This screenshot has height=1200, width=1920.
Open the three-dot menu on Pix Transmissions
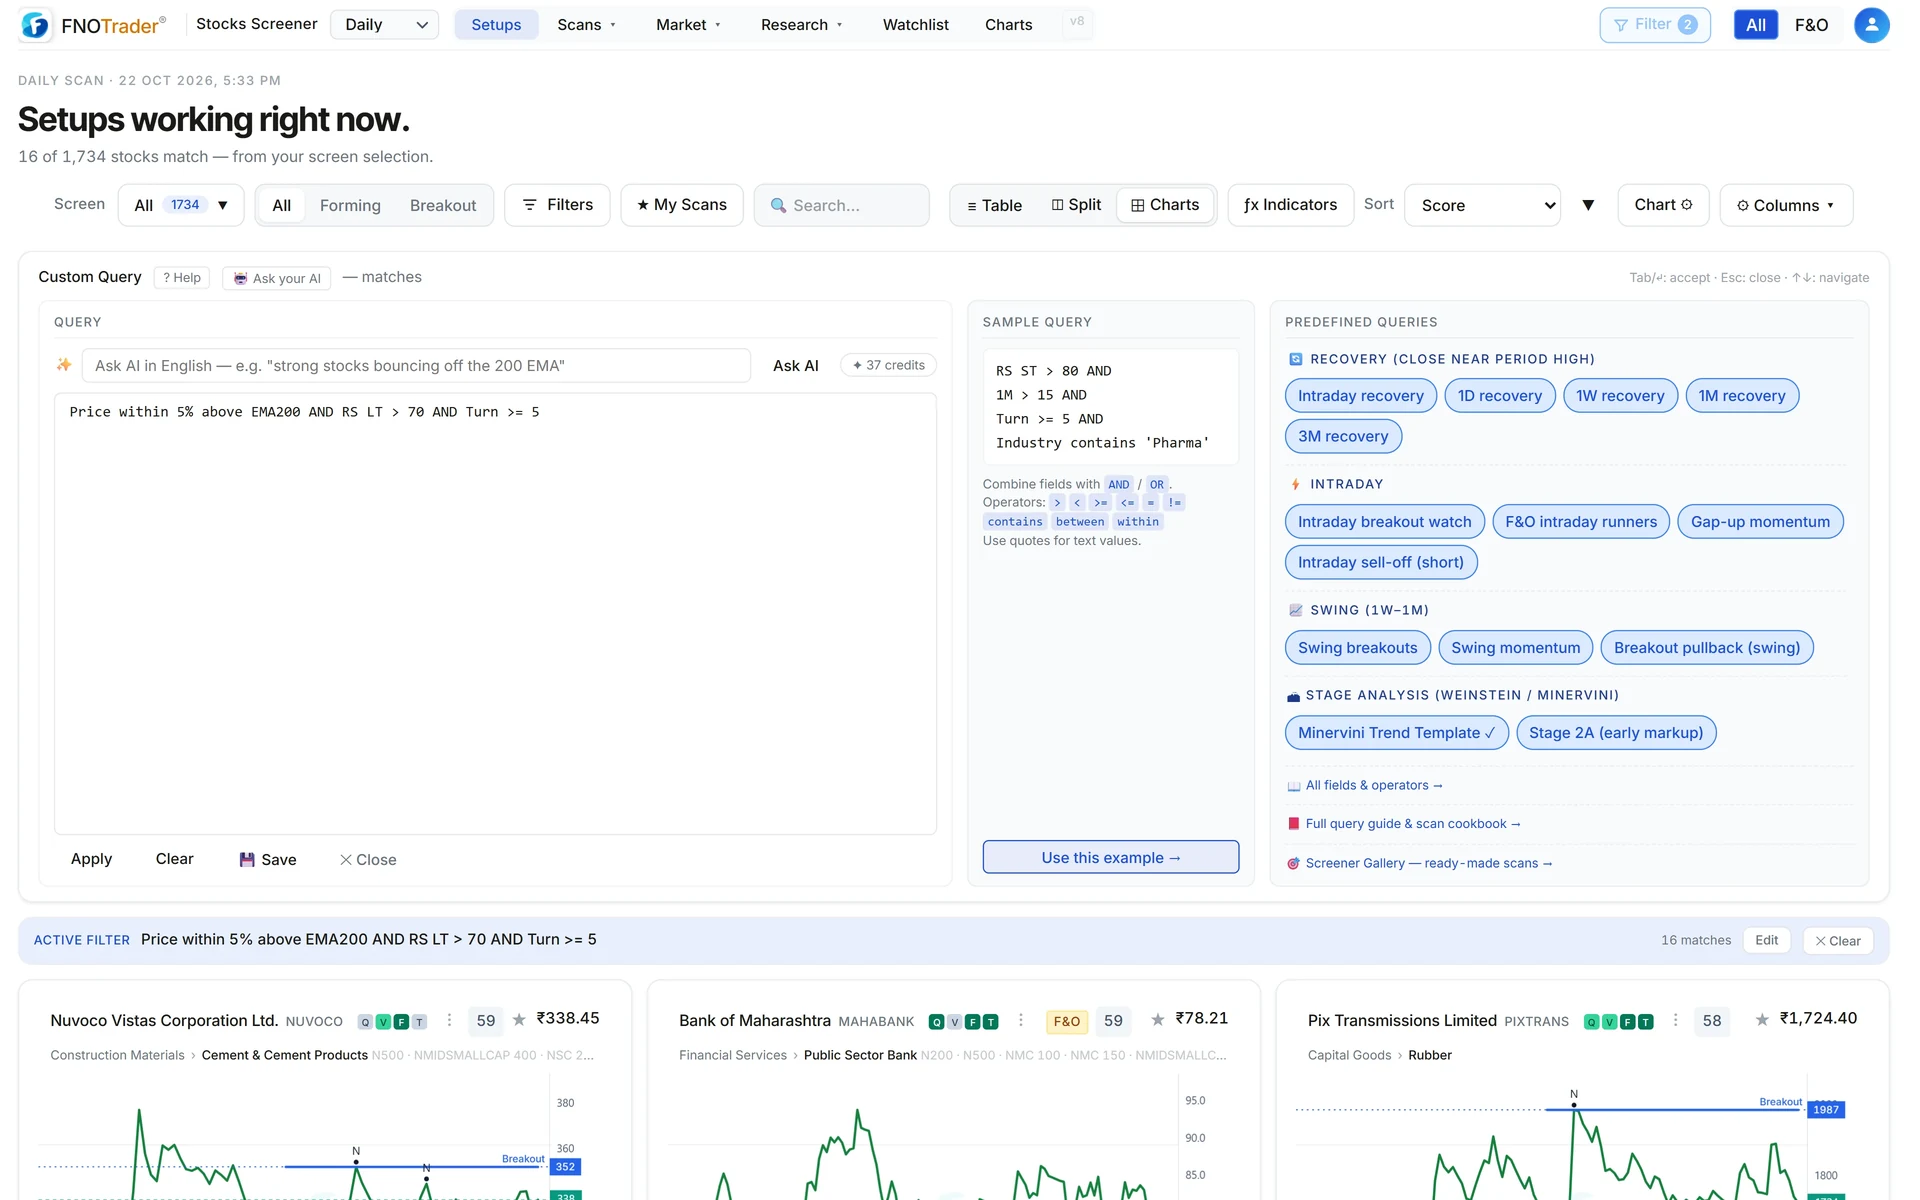(1675, 1020)
